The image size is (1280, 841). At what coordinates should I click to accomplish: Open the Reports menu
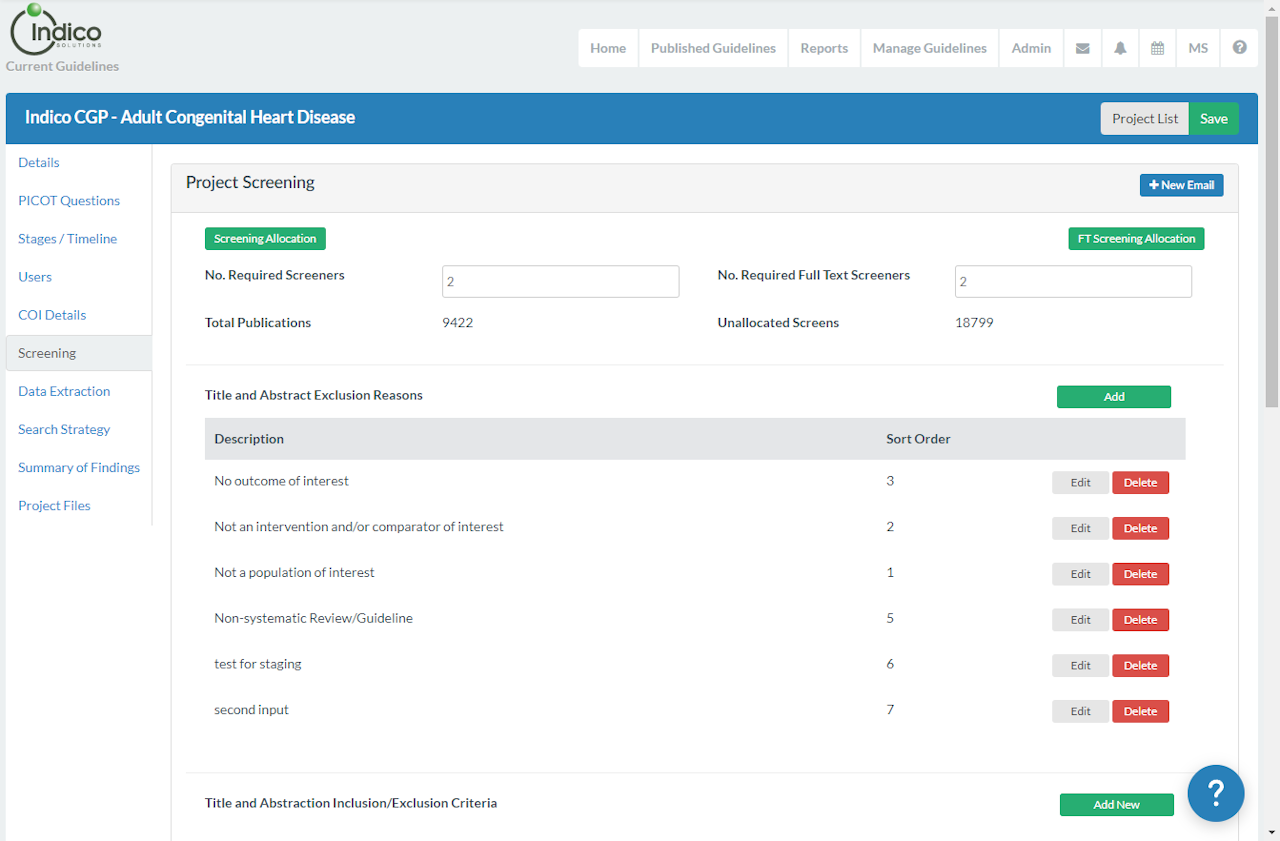point(824,48)
